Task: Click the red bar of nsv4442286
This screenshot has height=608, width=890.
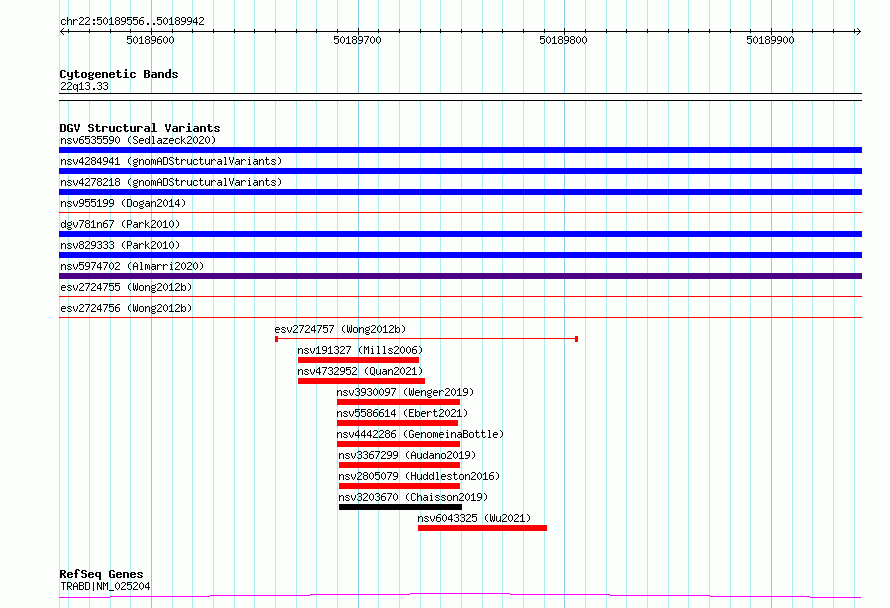Action: pyautogui.click(x=398, y=444)
